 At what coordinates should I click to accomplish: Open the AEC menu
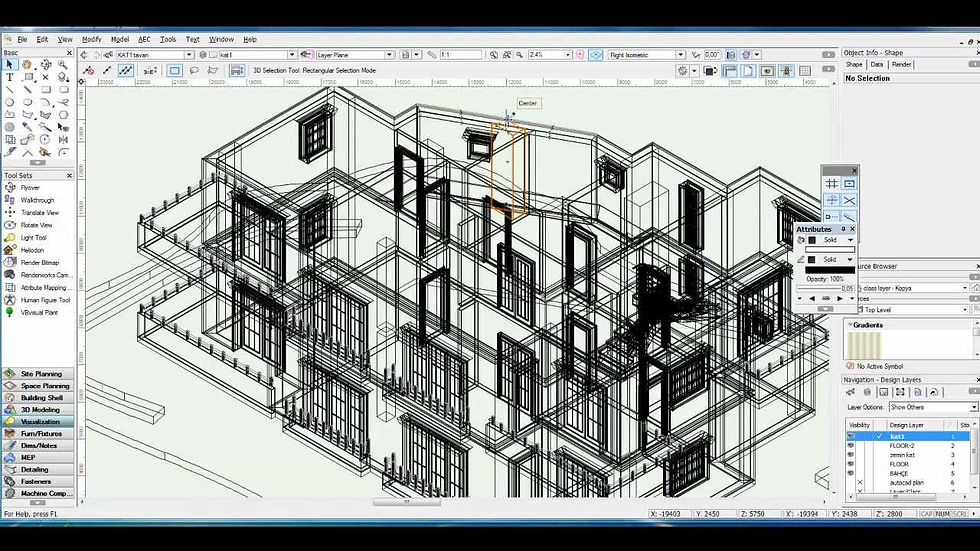[144, 39]
